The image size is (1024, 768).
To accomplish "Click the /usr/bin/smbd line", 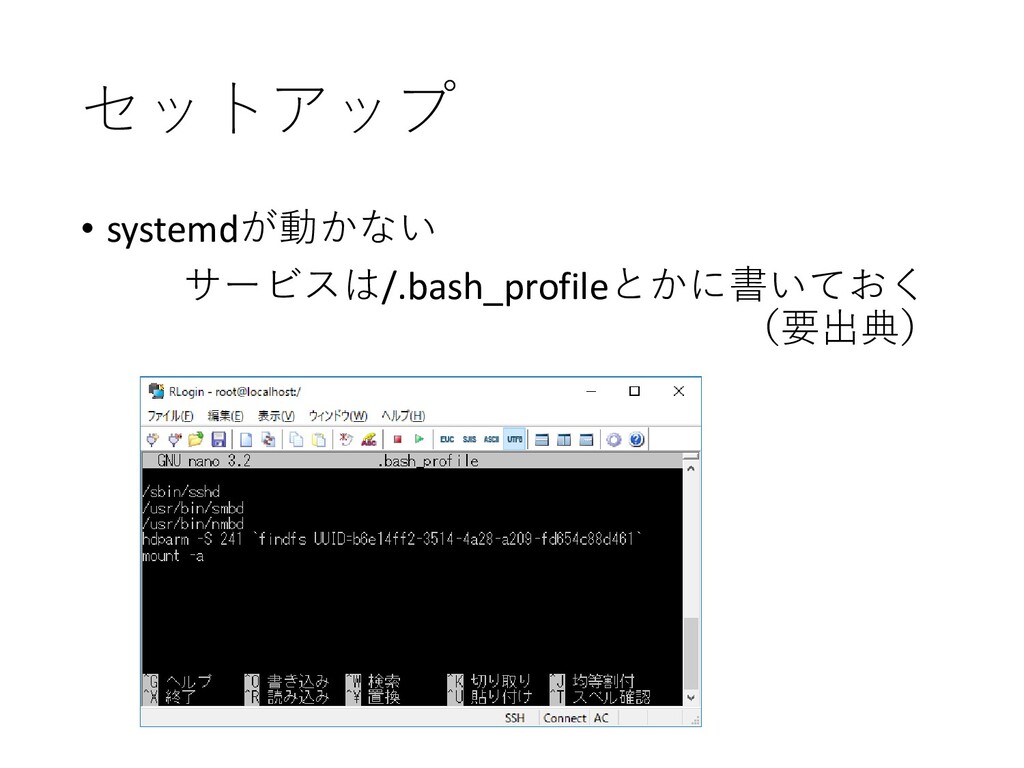I will click(x=193, y=508).
